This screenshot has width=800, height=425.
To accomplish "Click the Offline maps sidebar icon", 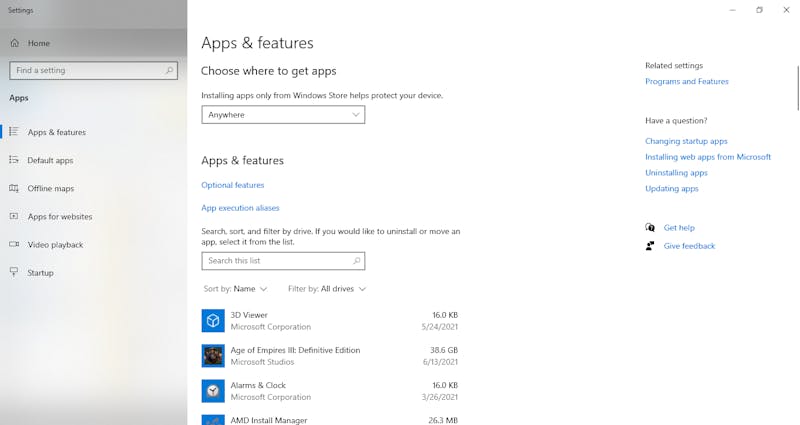I will [x=14, y=188].
